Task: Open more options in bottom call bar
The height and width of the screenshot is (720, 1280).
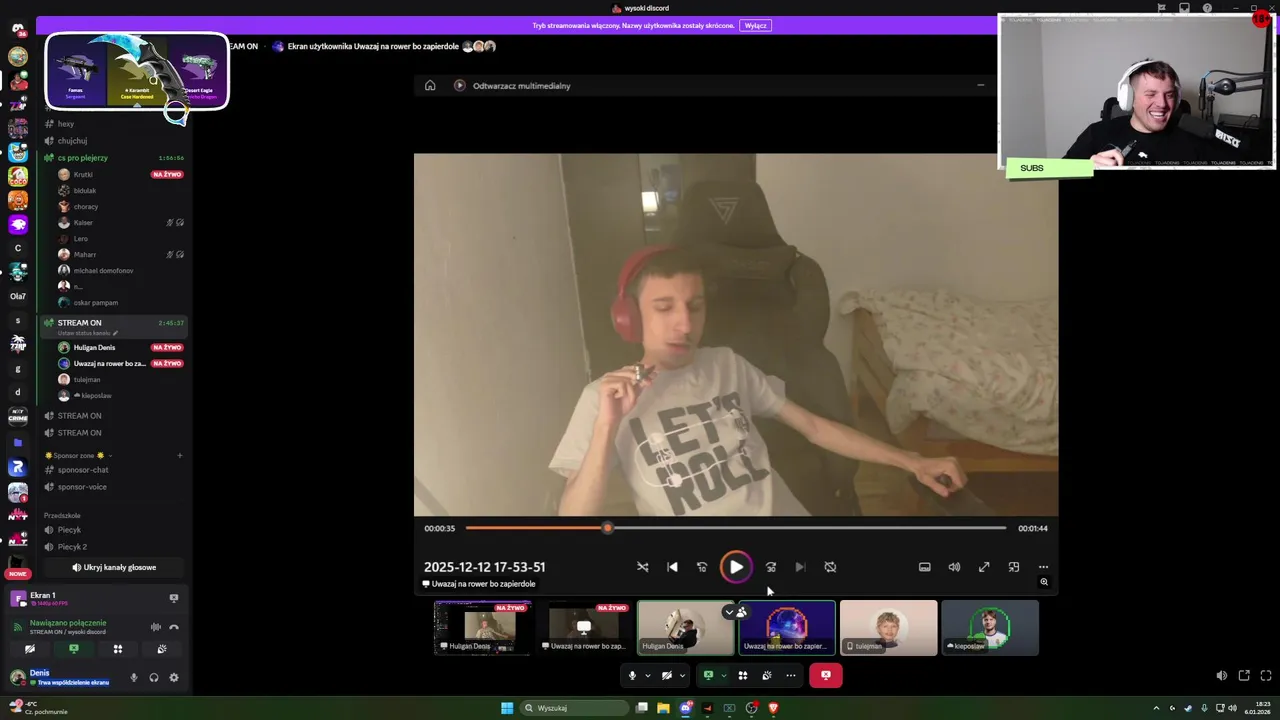Action: point(791,675)
